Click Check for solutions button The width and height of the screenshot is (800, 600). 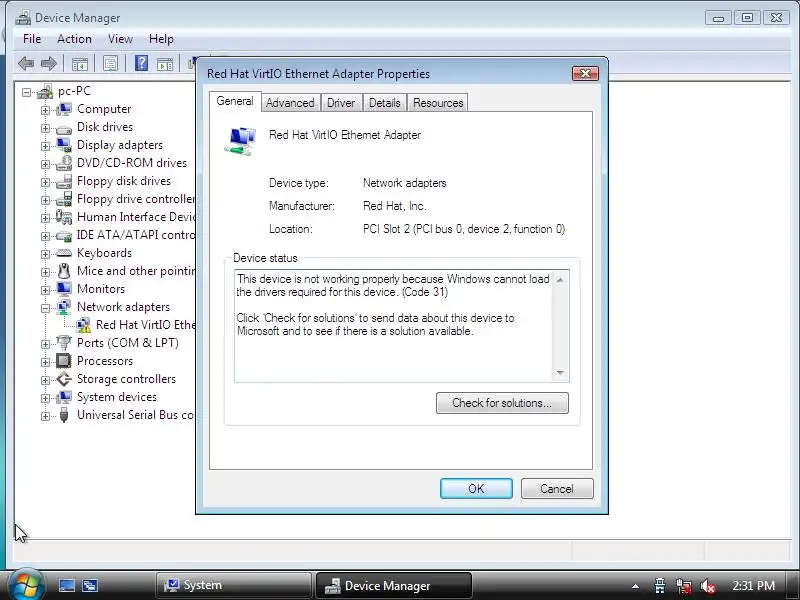pos(502,403)
